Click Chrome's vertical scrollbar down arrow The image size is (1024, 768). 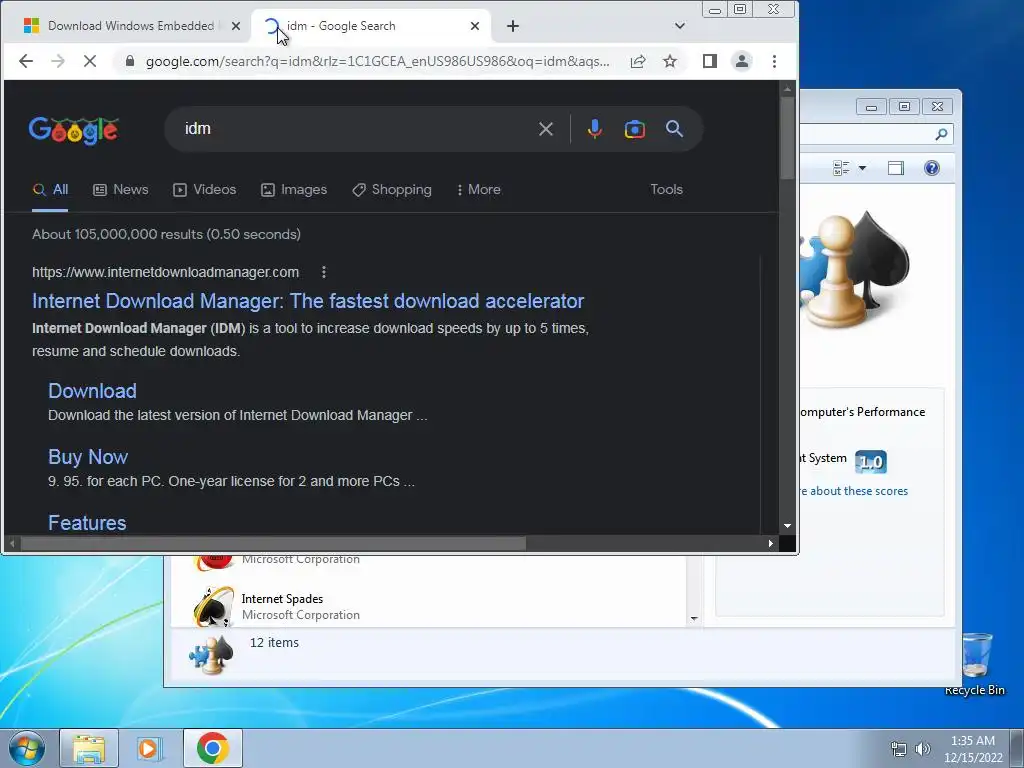(x=788, y=526)
